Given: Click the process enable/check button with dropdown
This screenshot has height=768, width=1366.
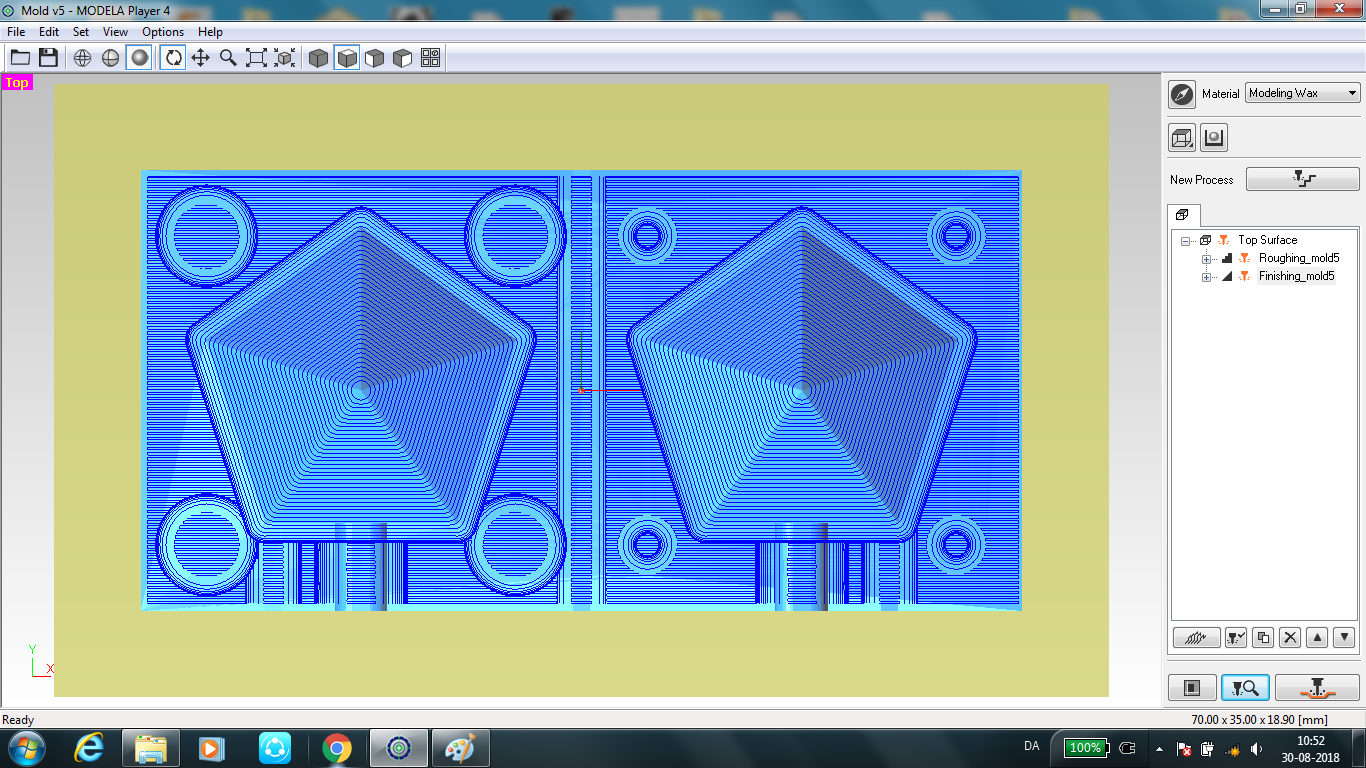Looking at the screenshot, I should click(x=1236, y=637).
